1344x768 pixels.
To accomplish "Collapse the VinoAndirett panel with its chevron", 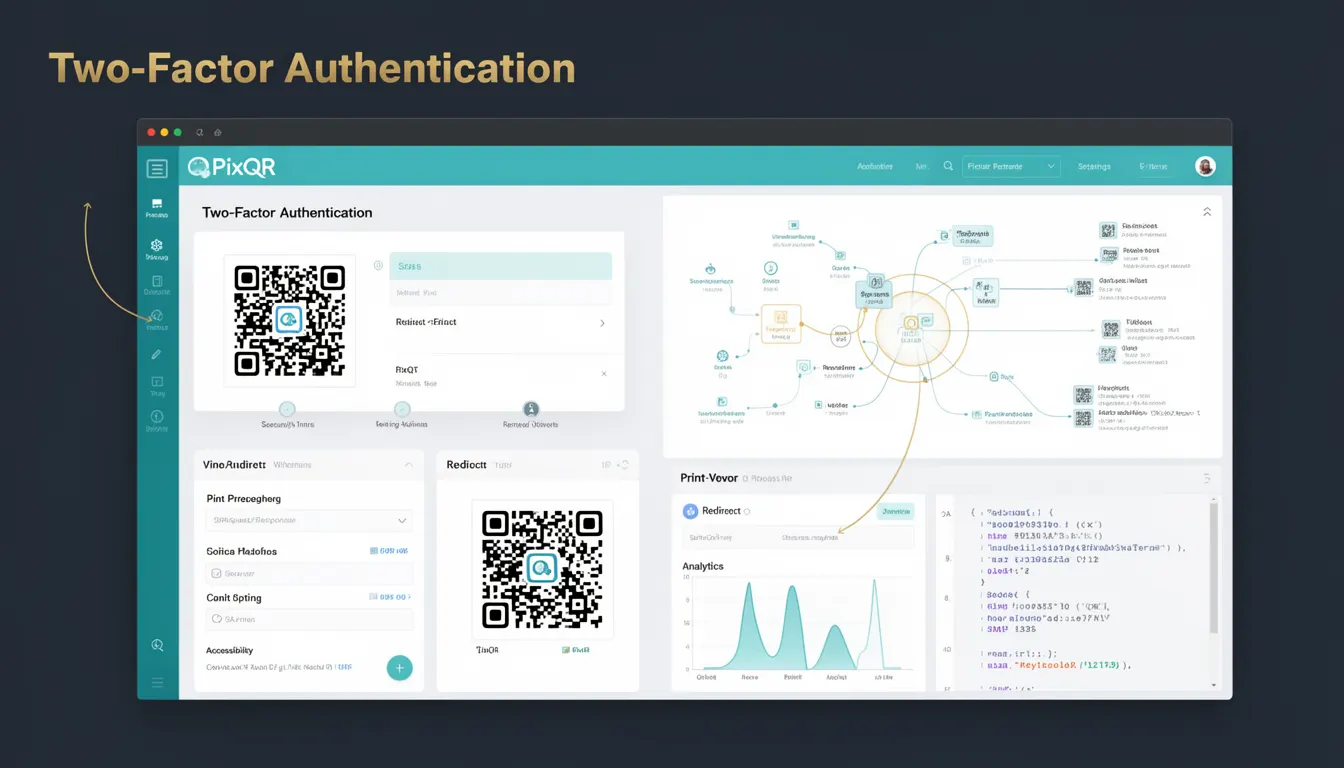I will [408, 465].
